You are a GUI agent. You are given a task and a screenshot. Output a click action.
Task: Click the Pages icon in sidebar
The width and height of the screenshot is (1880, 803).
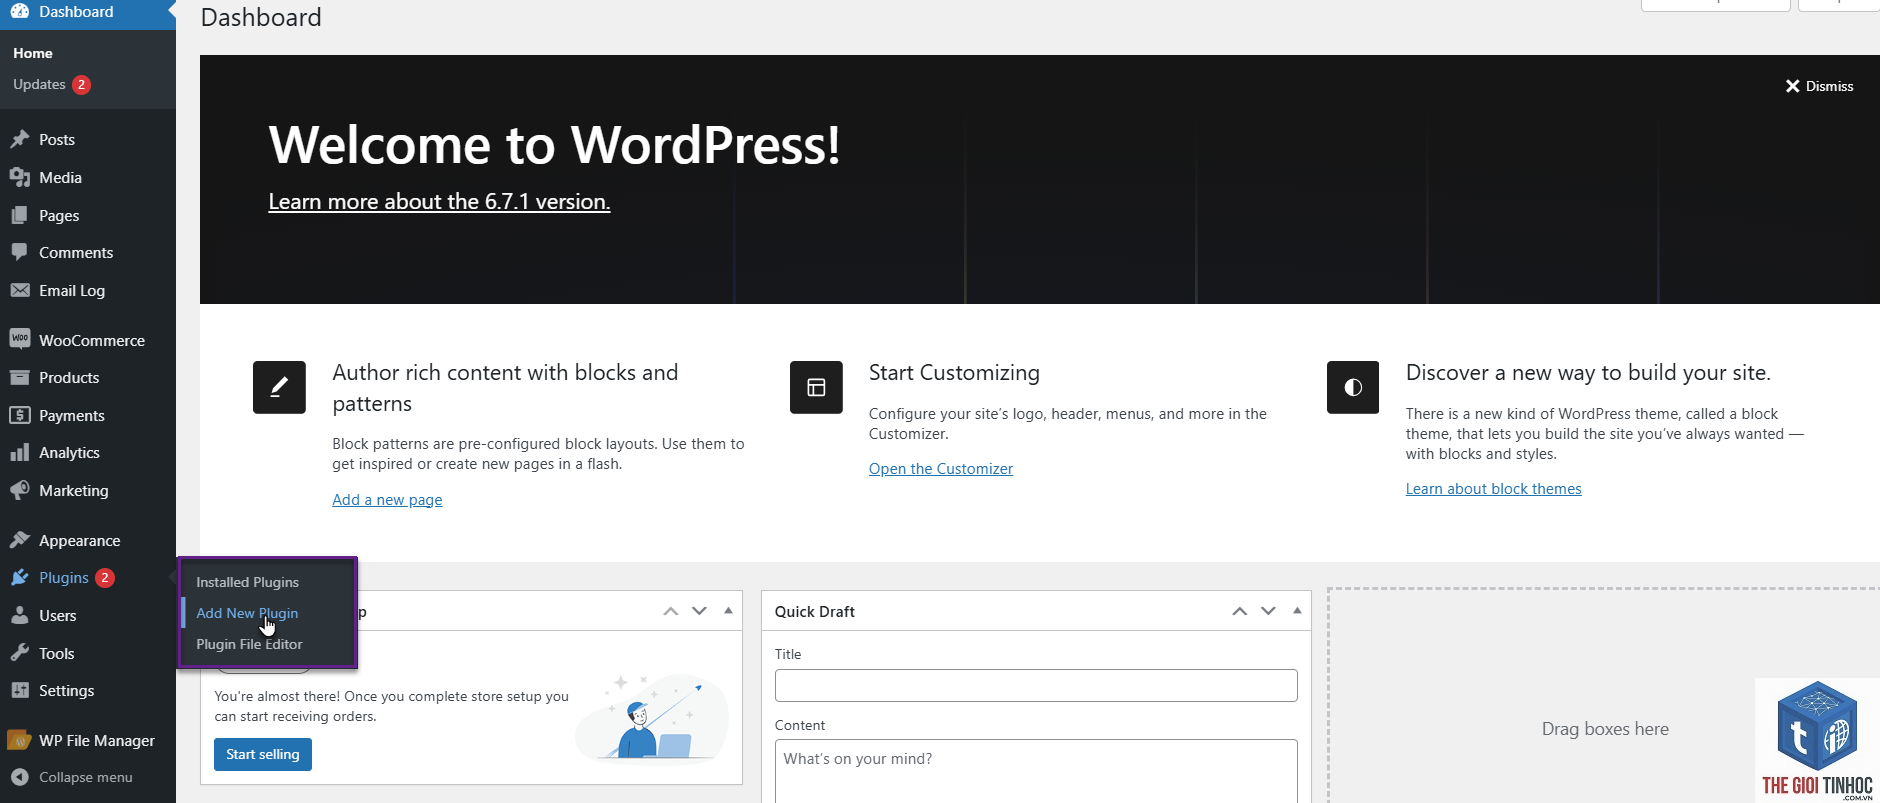click(20, 215)
